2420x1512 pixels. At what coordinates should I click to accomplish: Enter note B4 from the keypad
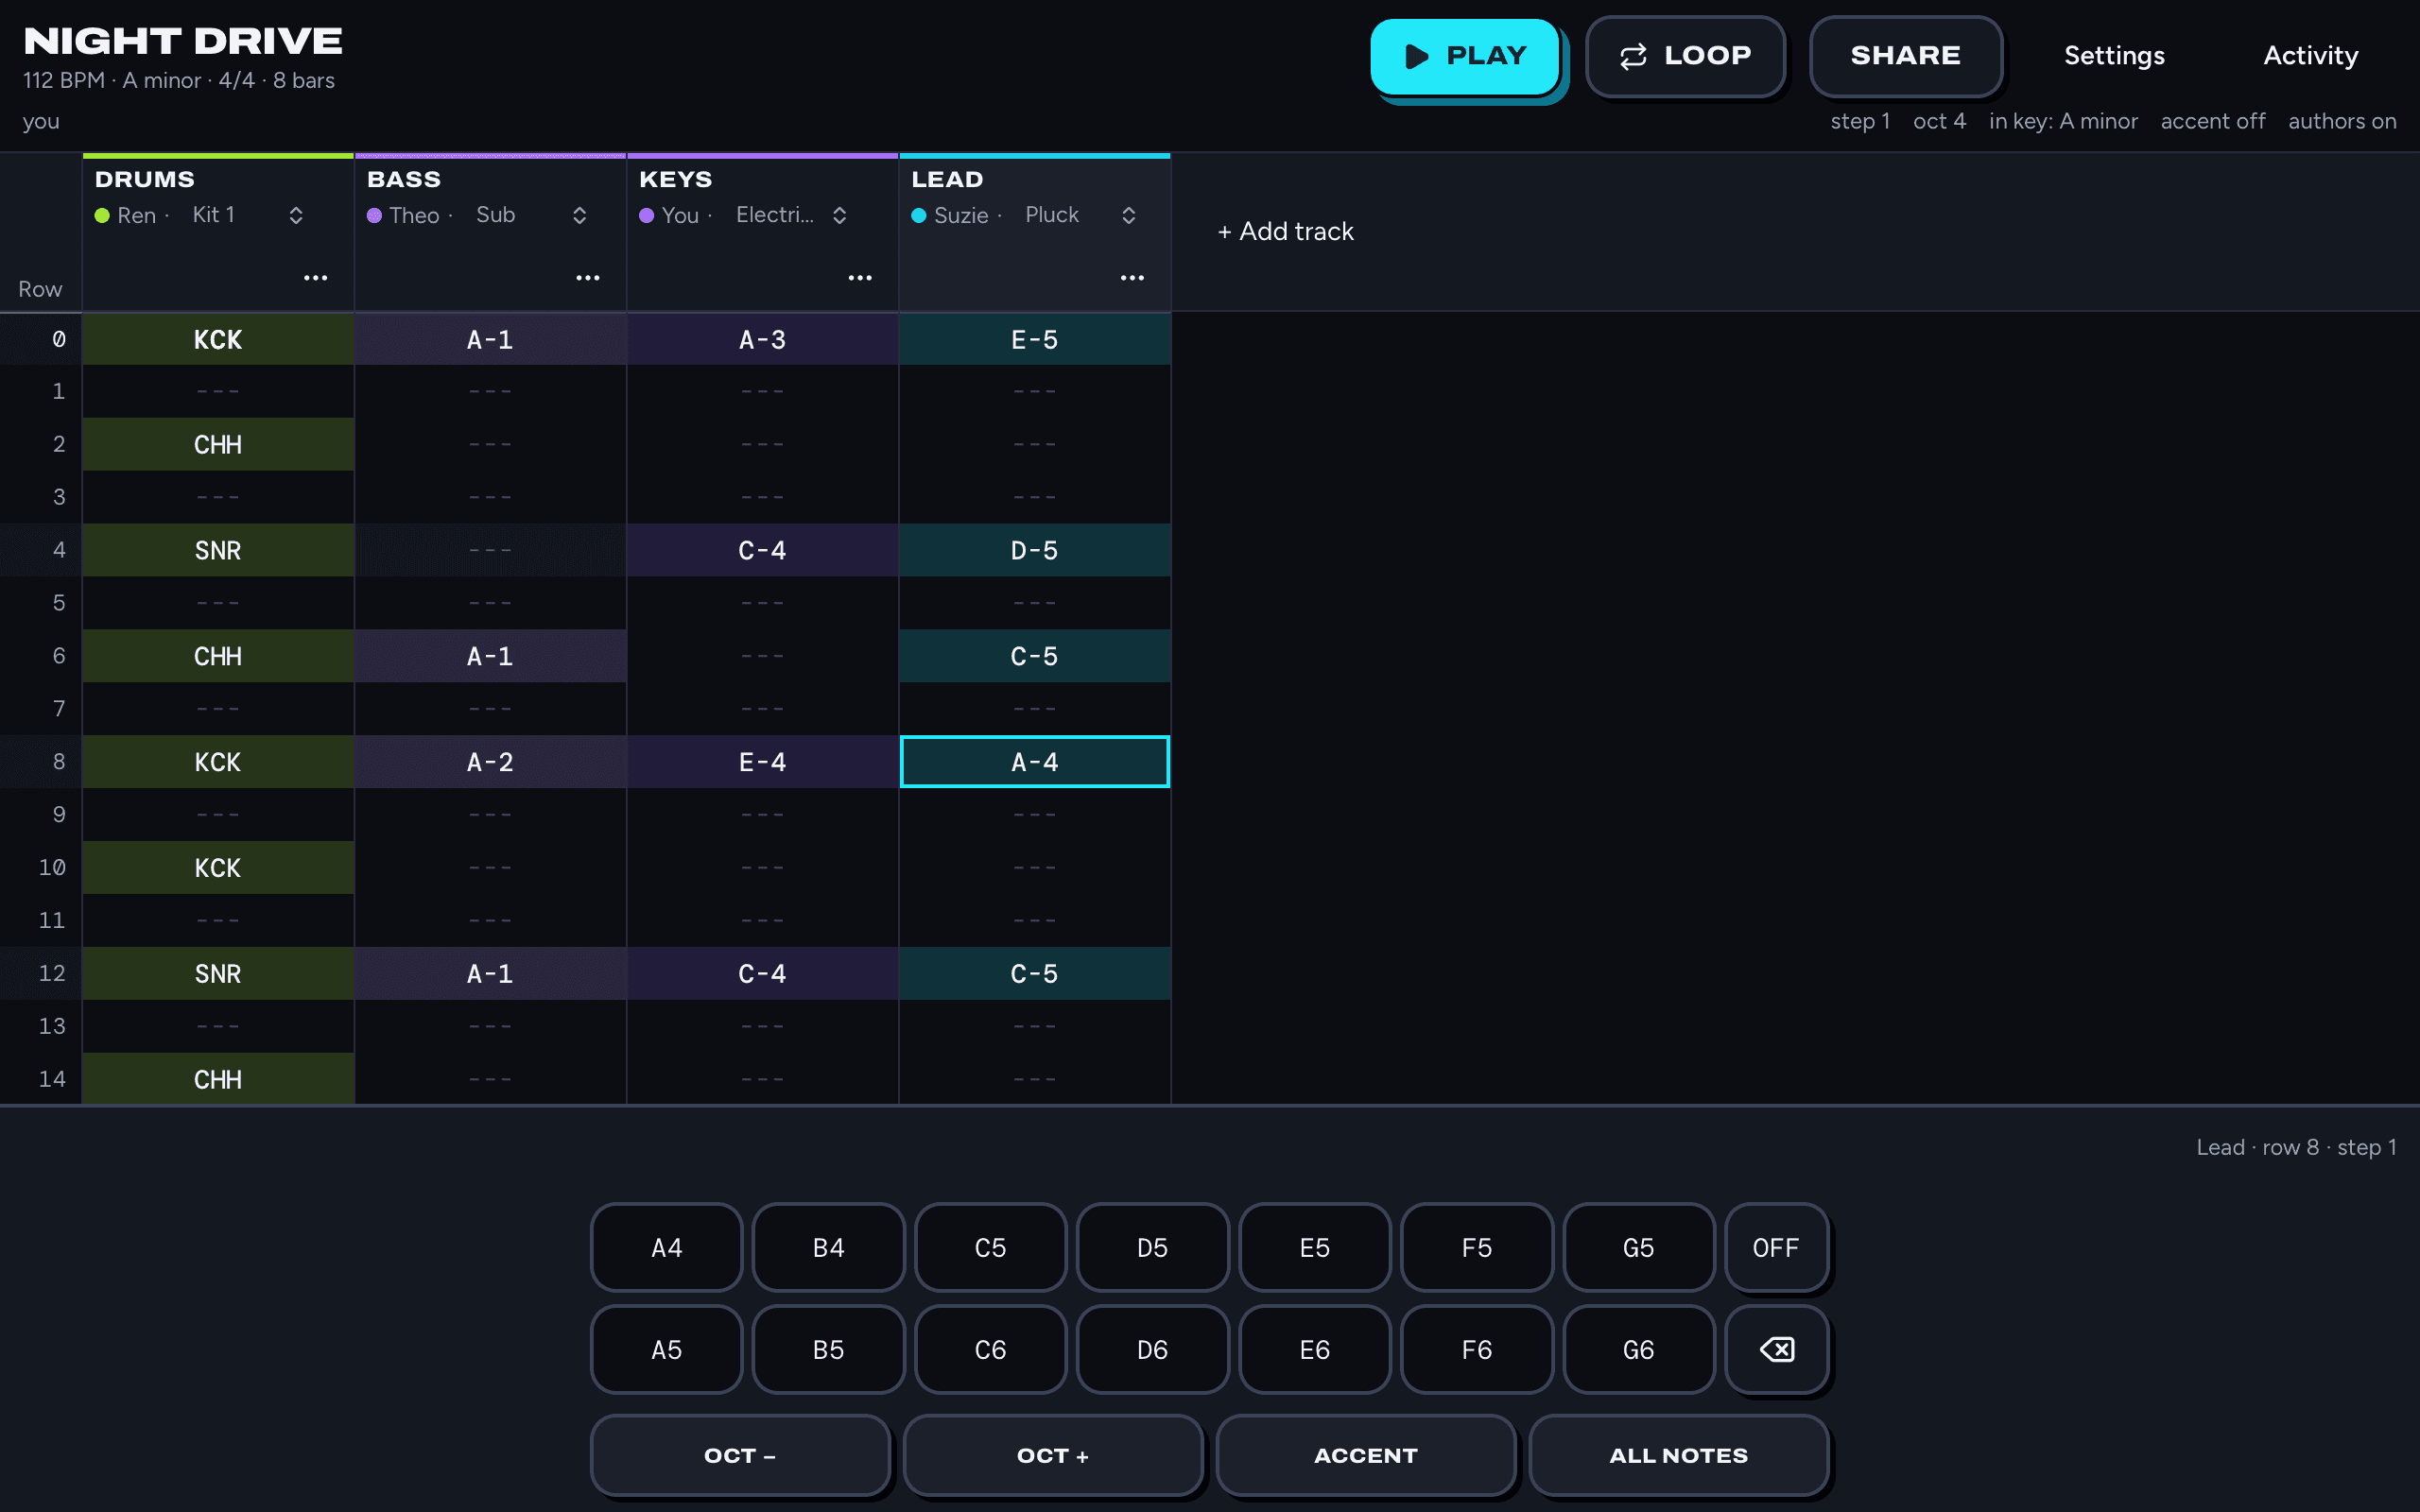(x=828, y=1247)
